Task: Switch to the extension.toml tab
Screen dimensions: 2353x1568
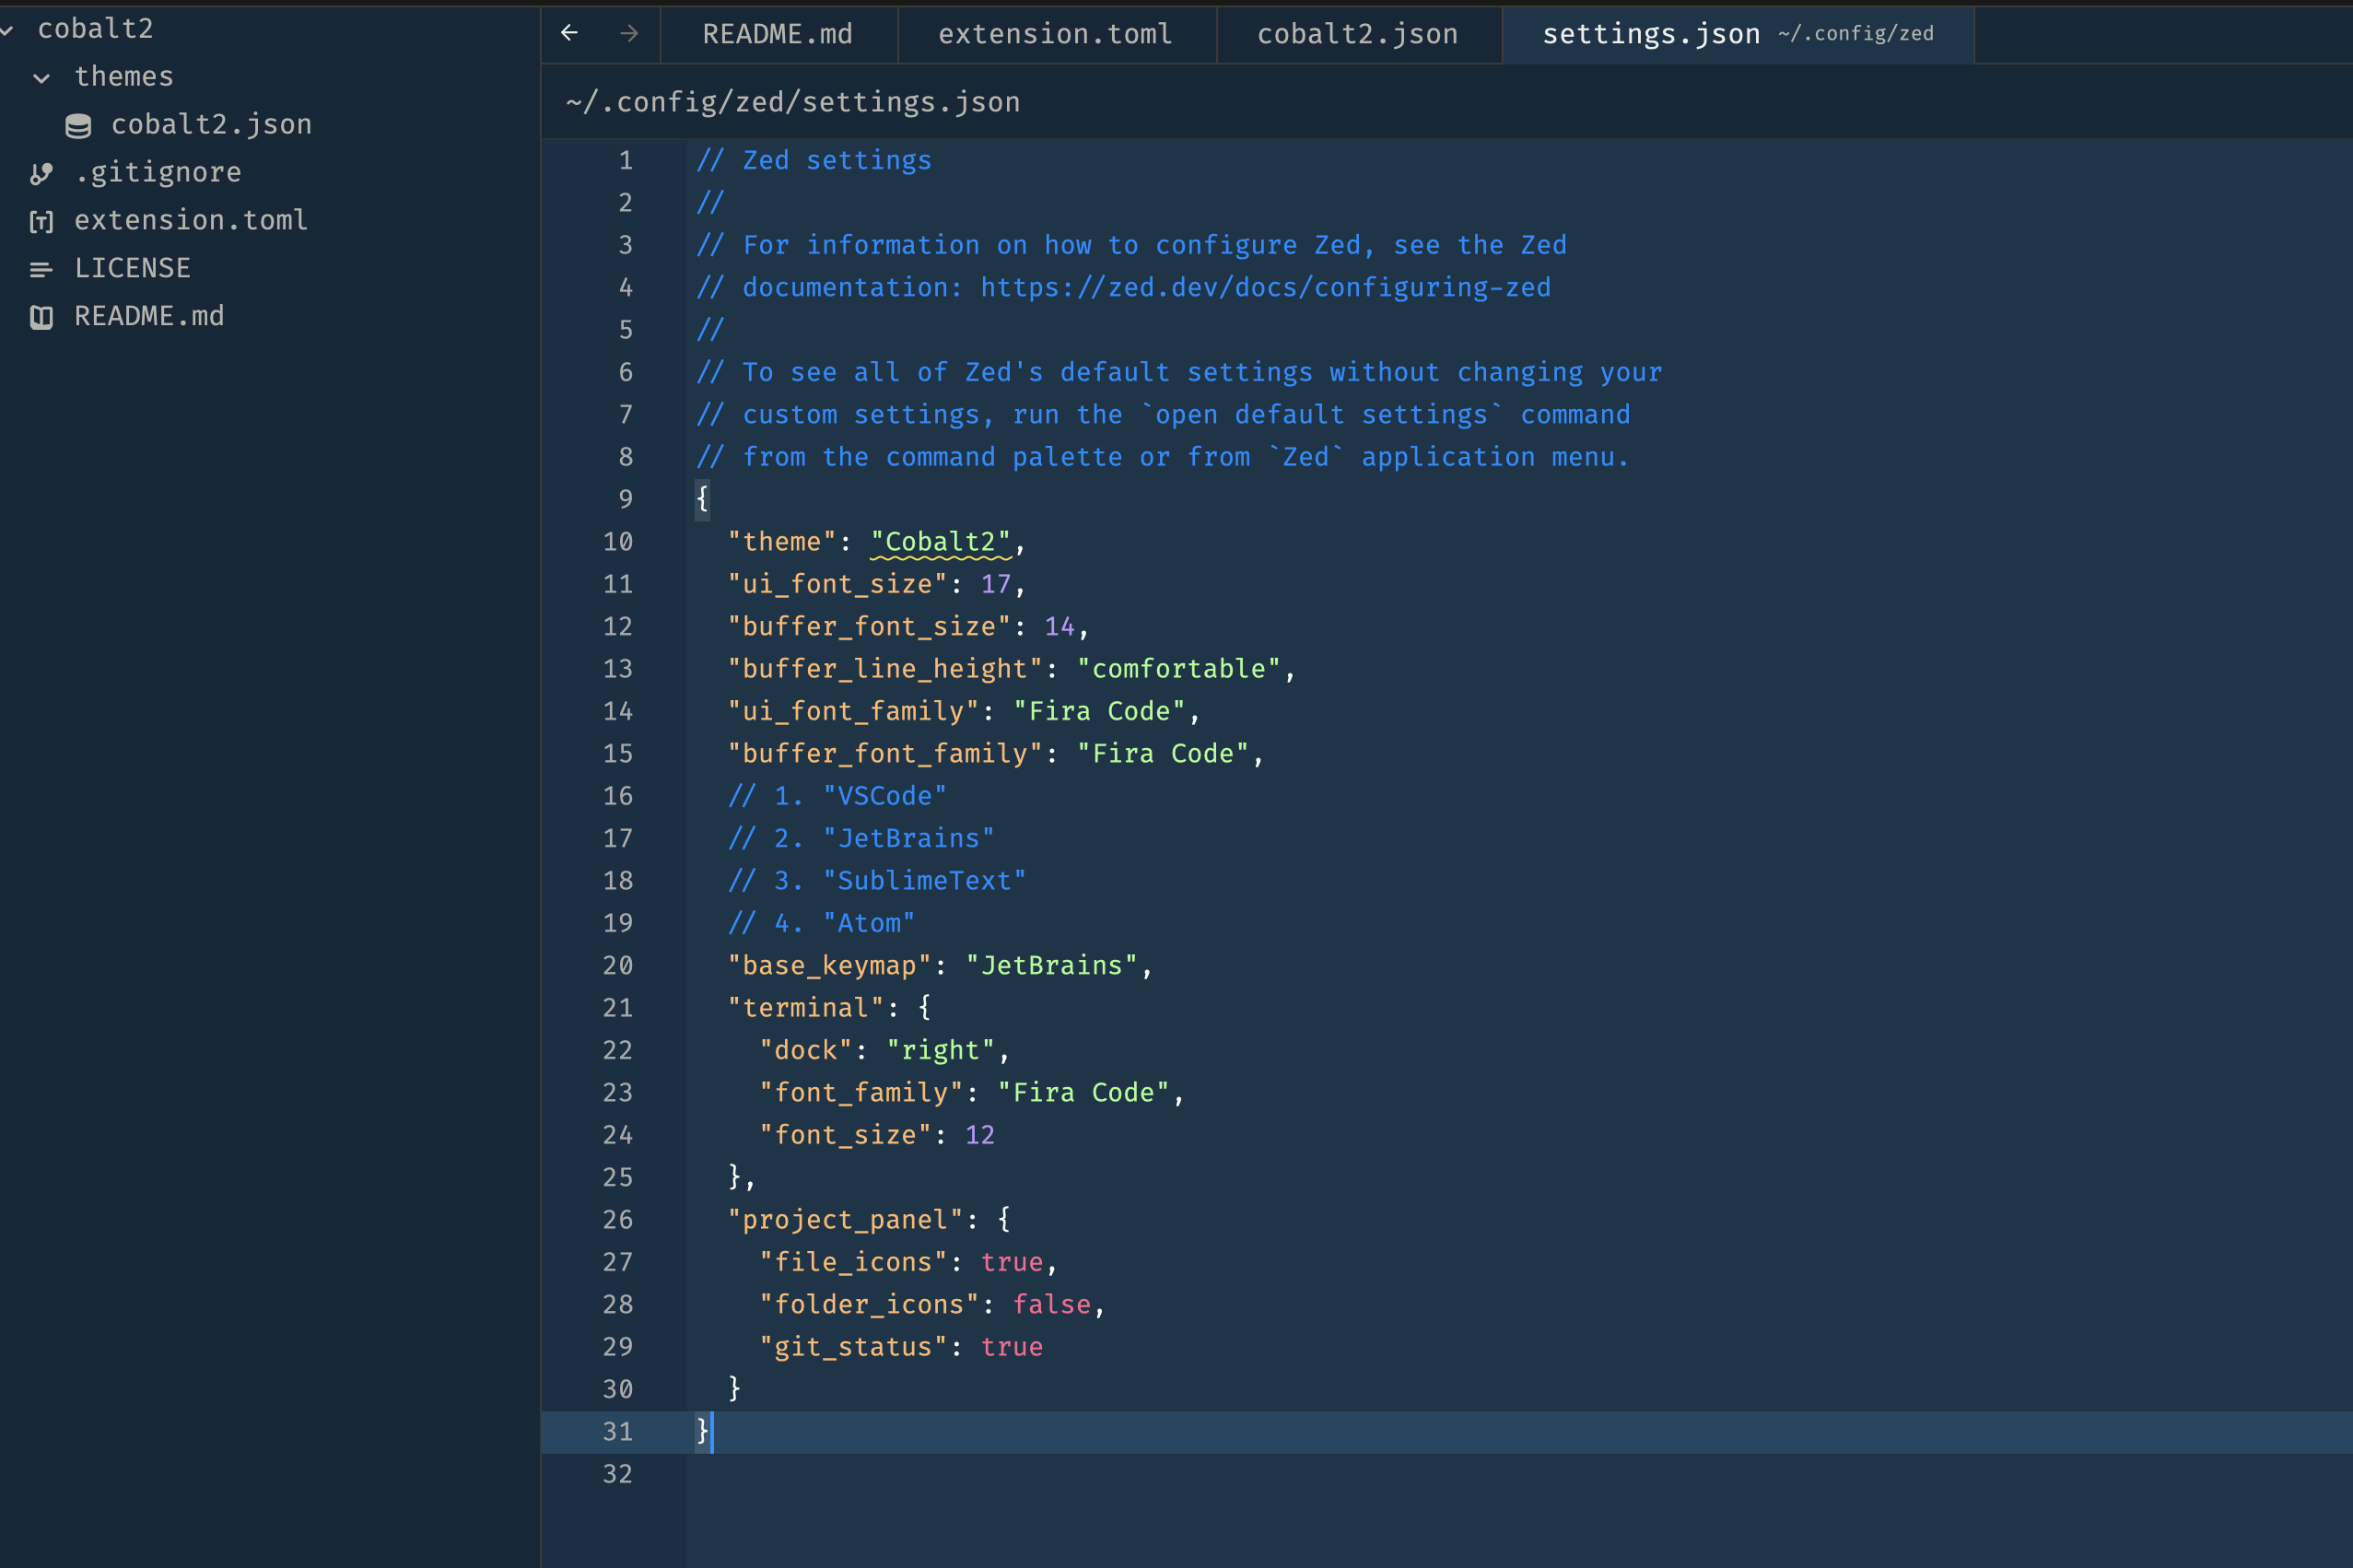Action: 1054,34
